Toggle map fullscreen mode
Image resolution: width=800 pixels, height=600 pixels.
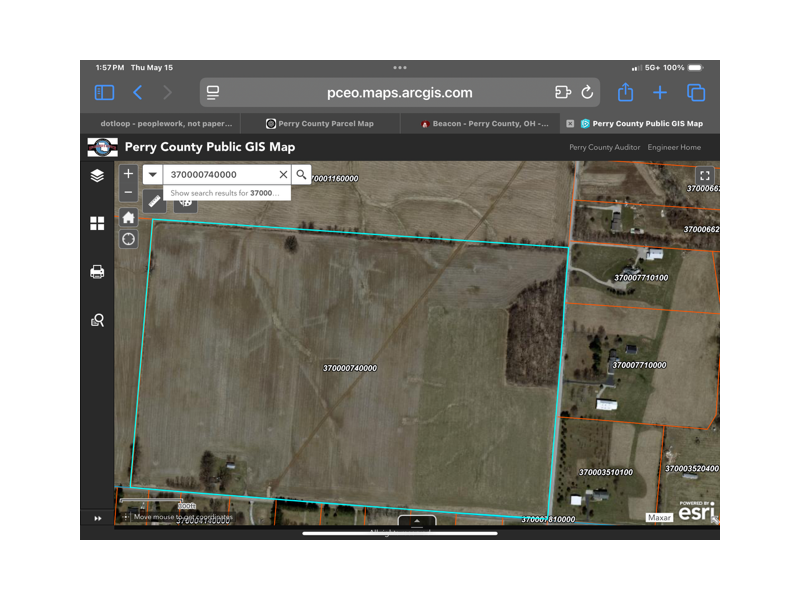(x=705, y=176)
